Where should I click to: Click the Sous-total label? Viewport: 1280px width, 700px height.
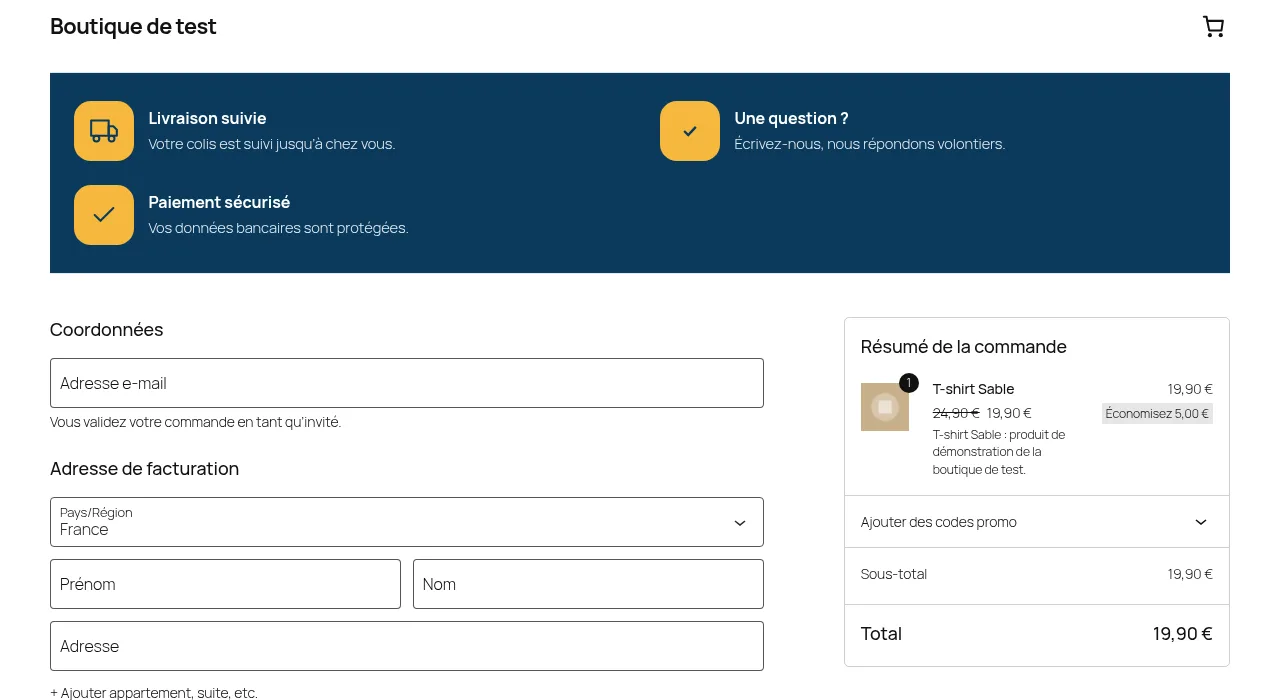[894, 574]
